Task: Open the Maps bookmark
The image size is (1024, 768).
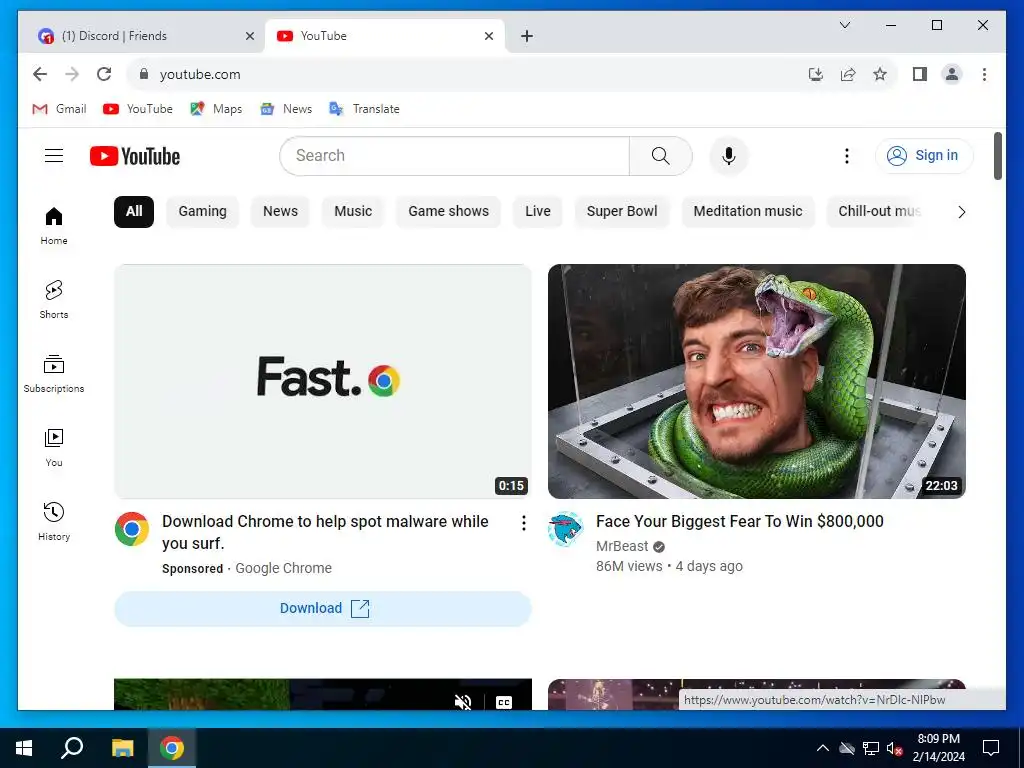Action: (x=216, y=109)
